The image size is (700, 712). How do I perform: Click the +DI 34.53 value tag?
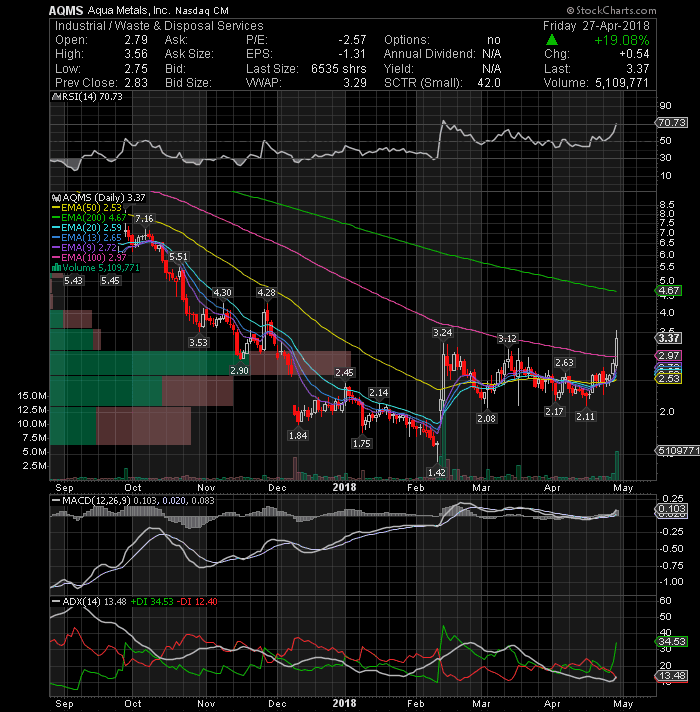click(671, 642)
